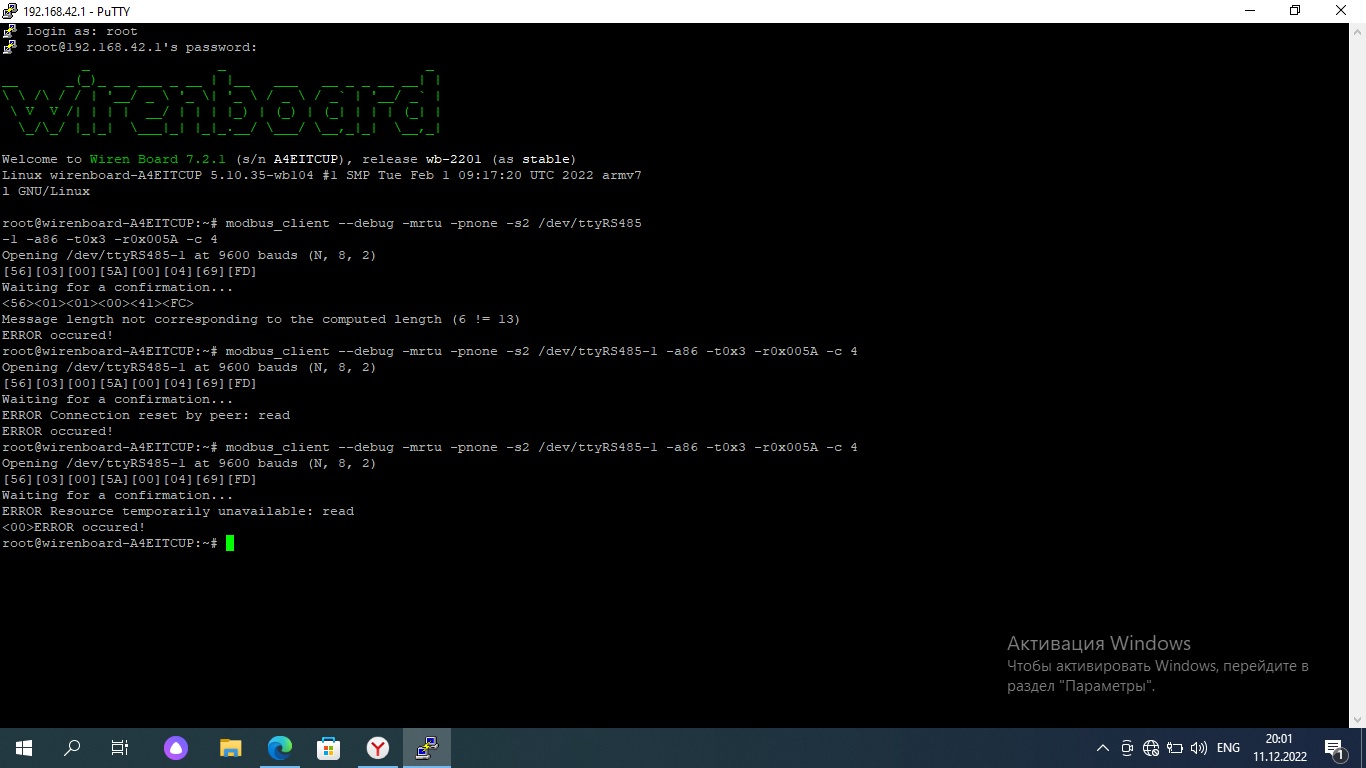1366x768 pixels.
Task: Open the notification center icon
Action: [x=1335, y=748]
